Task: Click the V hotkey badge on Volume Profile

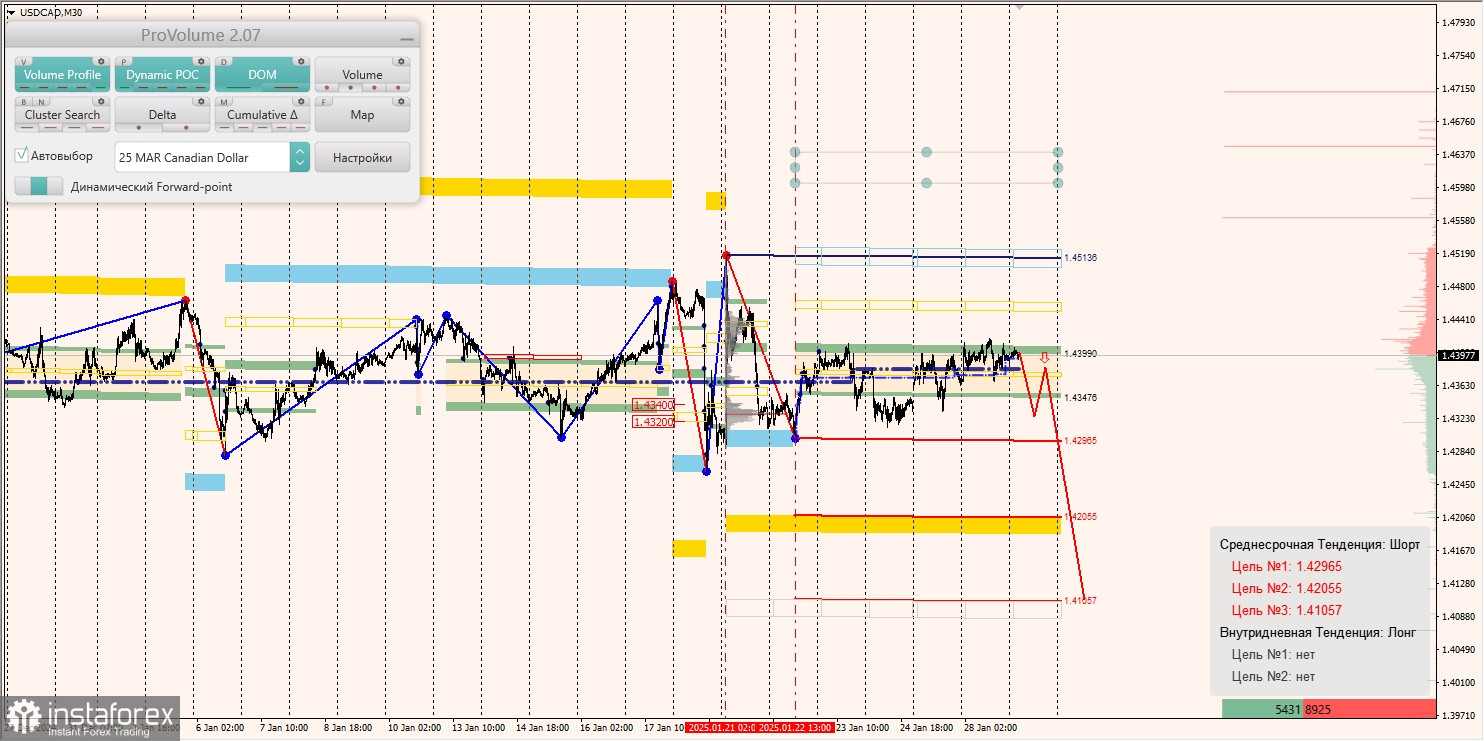Action: point(24,62)
